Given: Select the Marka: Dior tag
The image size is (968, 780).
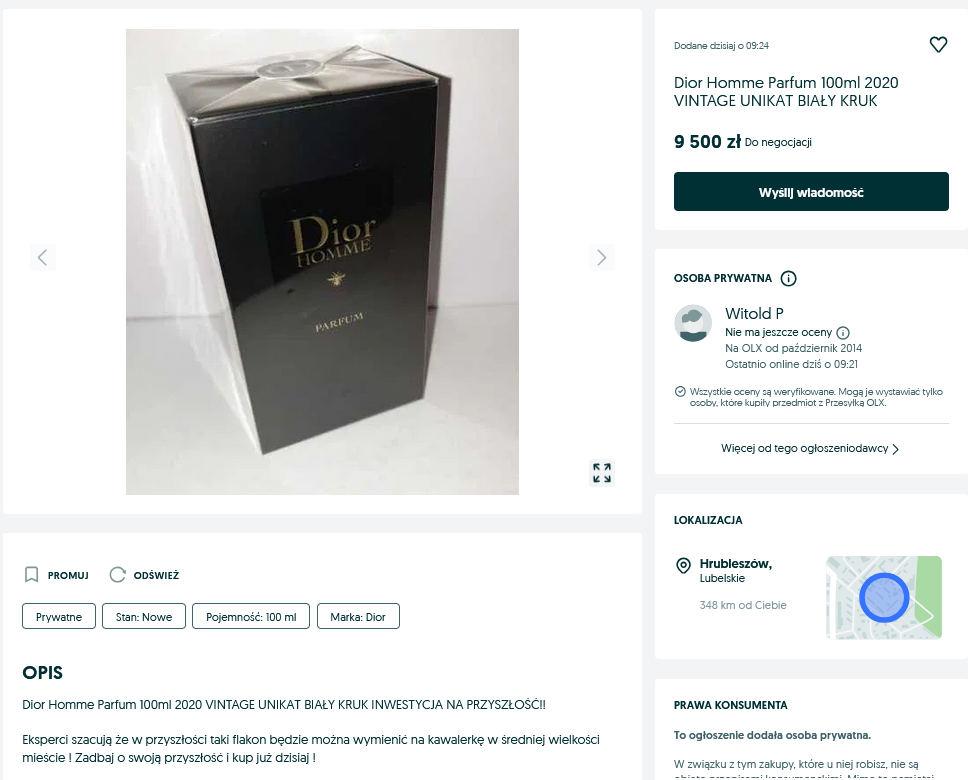Looking at the screenshot, I should coord(358,616).
